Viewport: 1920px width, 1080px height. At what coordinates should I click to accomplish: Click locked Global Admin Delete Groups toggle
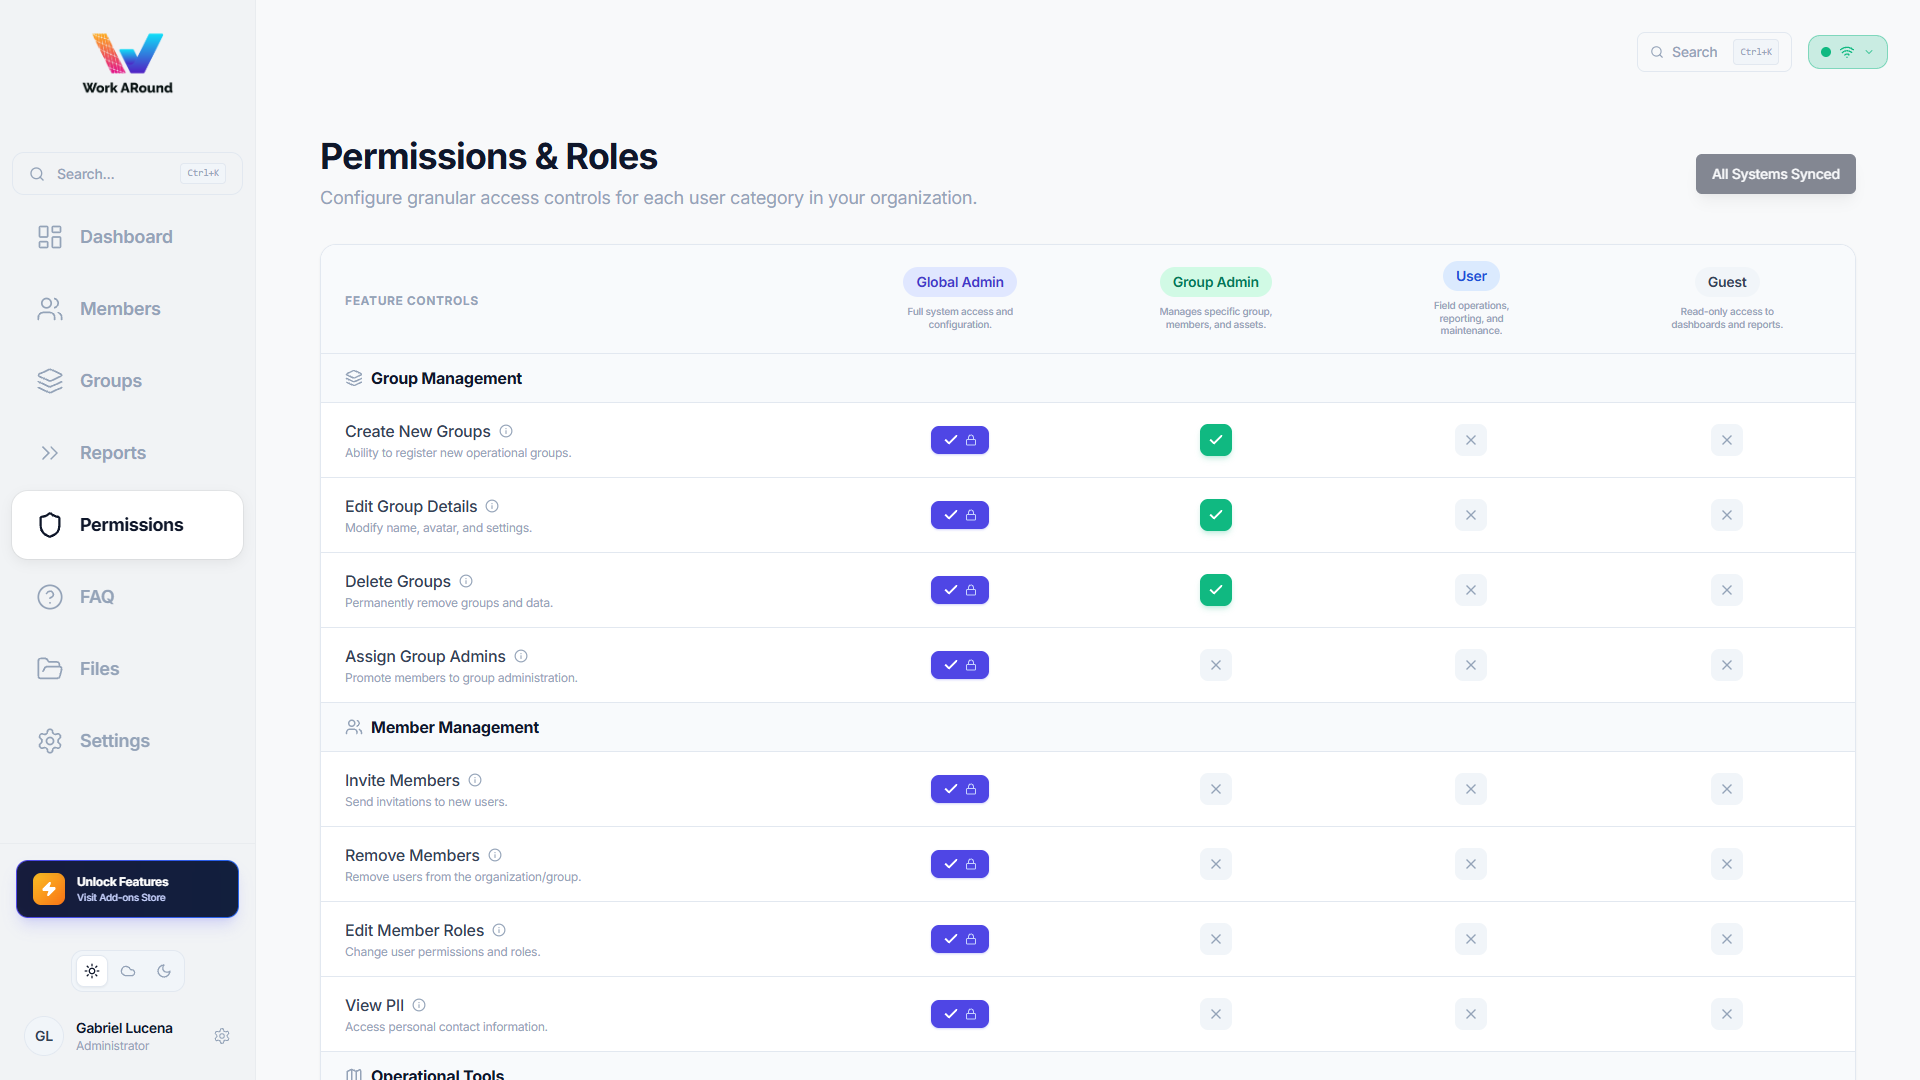(x=960, y=590)
